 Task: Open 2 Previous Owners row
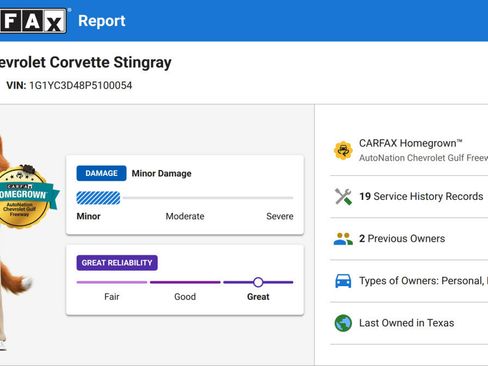click(409, 239)
